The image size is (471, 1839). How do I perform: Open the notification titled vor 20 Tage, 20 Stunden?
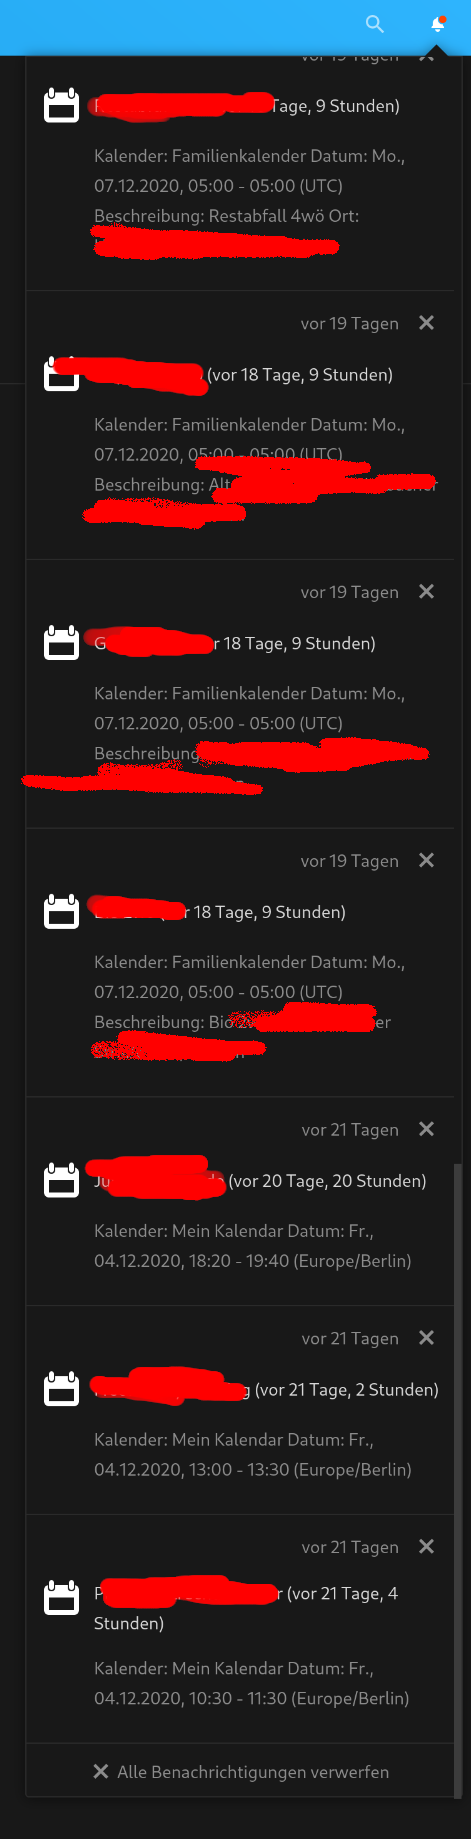pyautogui.click(x=260, y=1181)
